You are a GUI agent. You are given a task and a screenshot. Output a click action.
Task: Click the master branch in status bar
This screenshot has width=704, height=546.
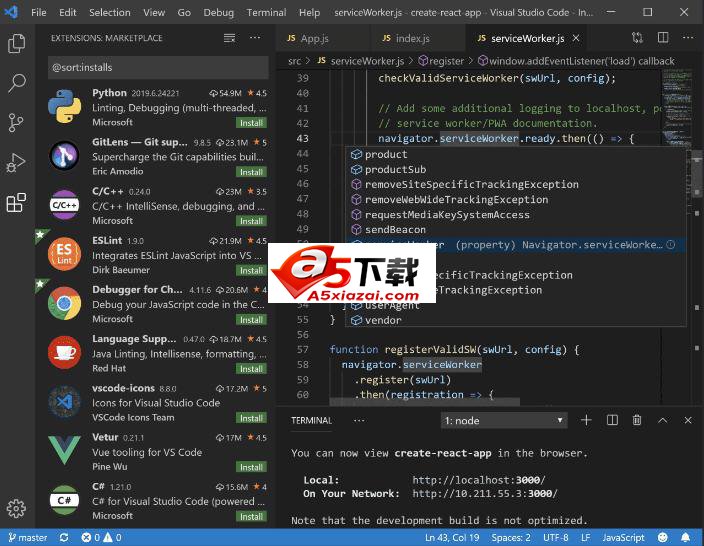[28, 537]
